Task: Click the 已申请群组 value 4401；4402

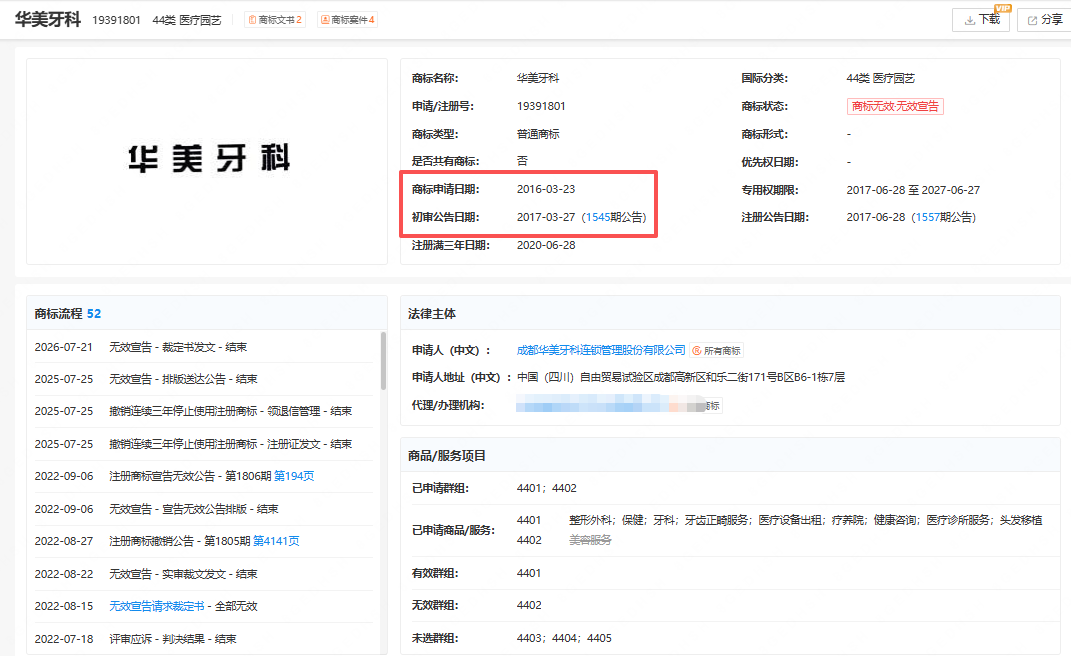Action: click(x=546, y=489)
